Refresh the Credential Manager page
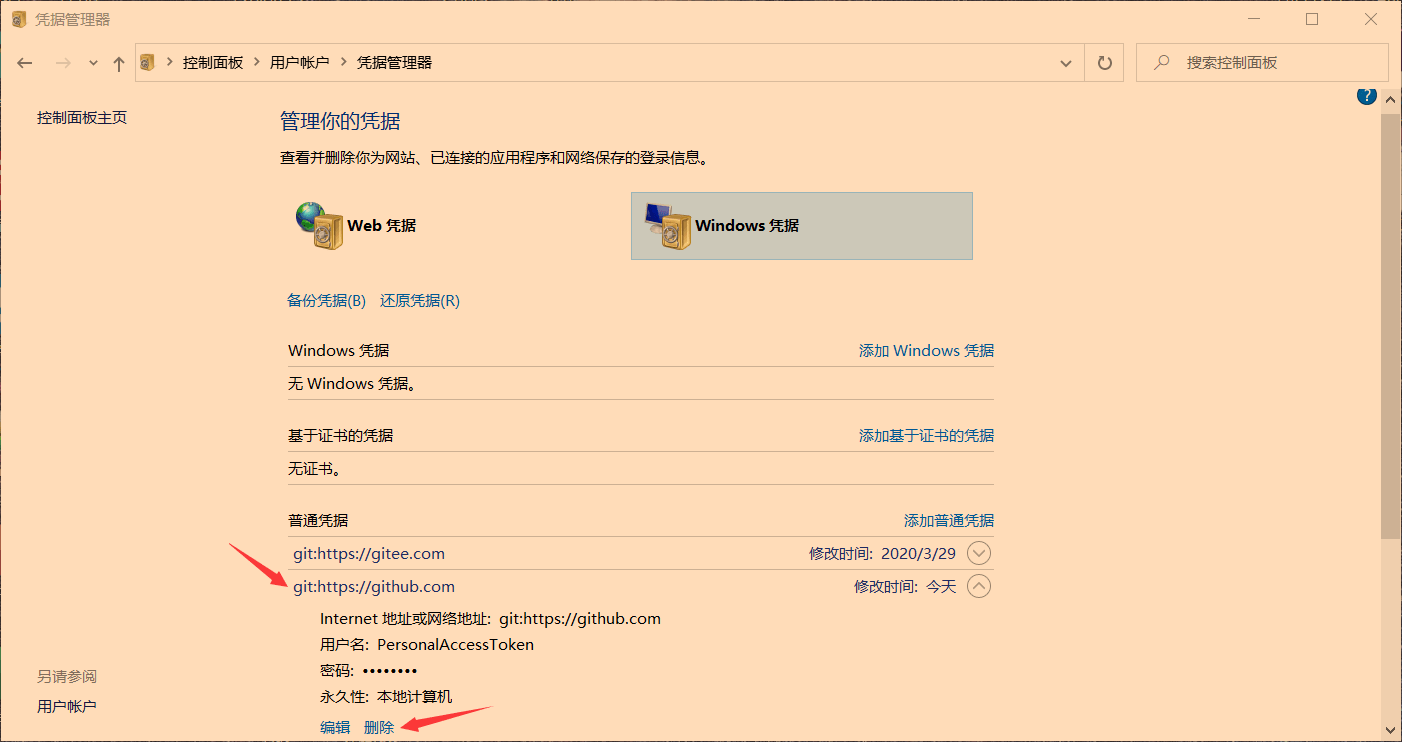This screenshot has height=742, width=1402. coord(1104,63)
